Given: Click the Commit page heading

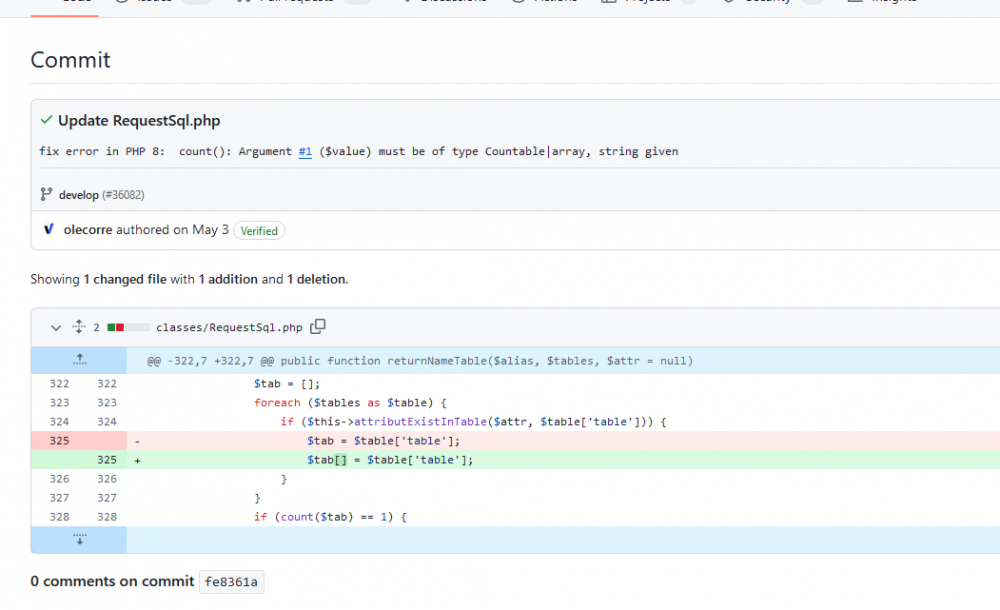Looking at the screenshot, I should (x=70, y=60).
